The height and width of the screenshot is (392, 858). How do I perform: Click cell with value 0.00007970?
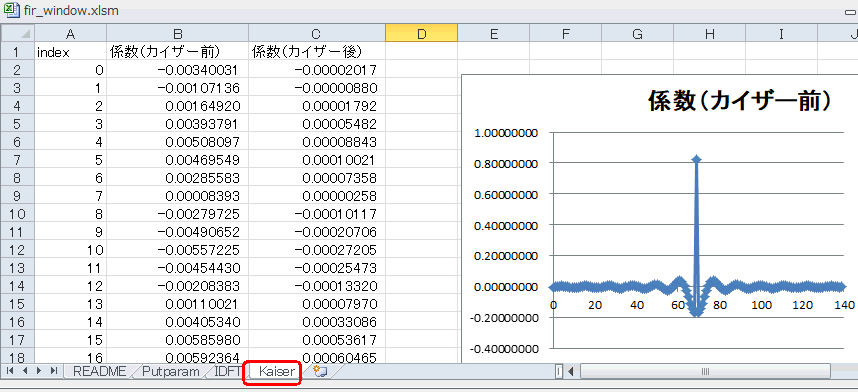coord(317,304)
